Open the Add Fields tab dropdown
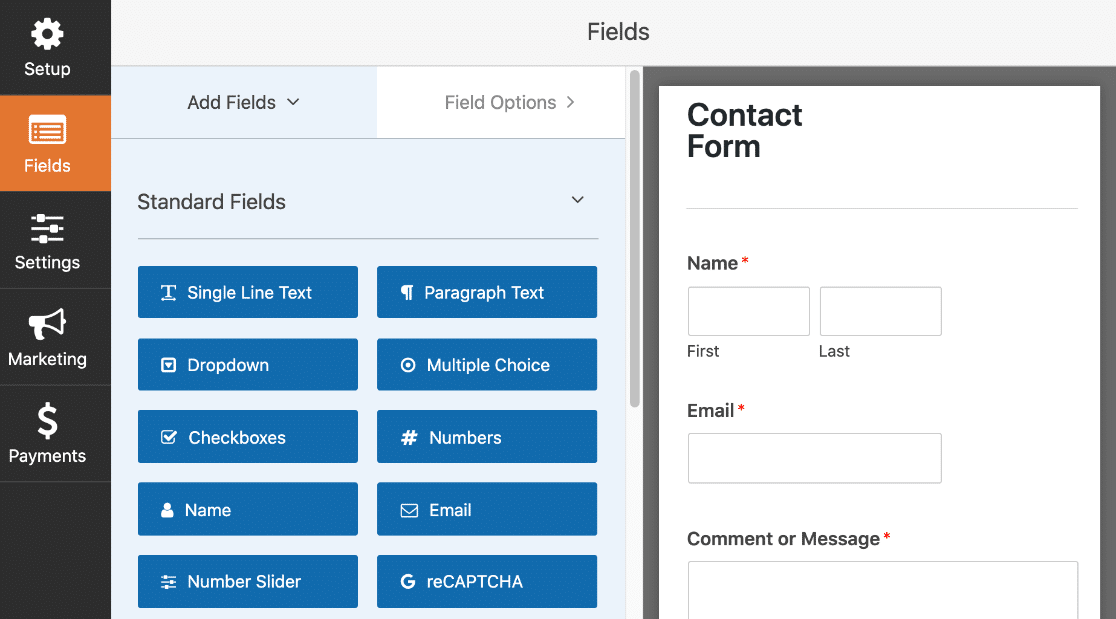Viewport: 1116px width, 619px height. click(x=243, y=102)
